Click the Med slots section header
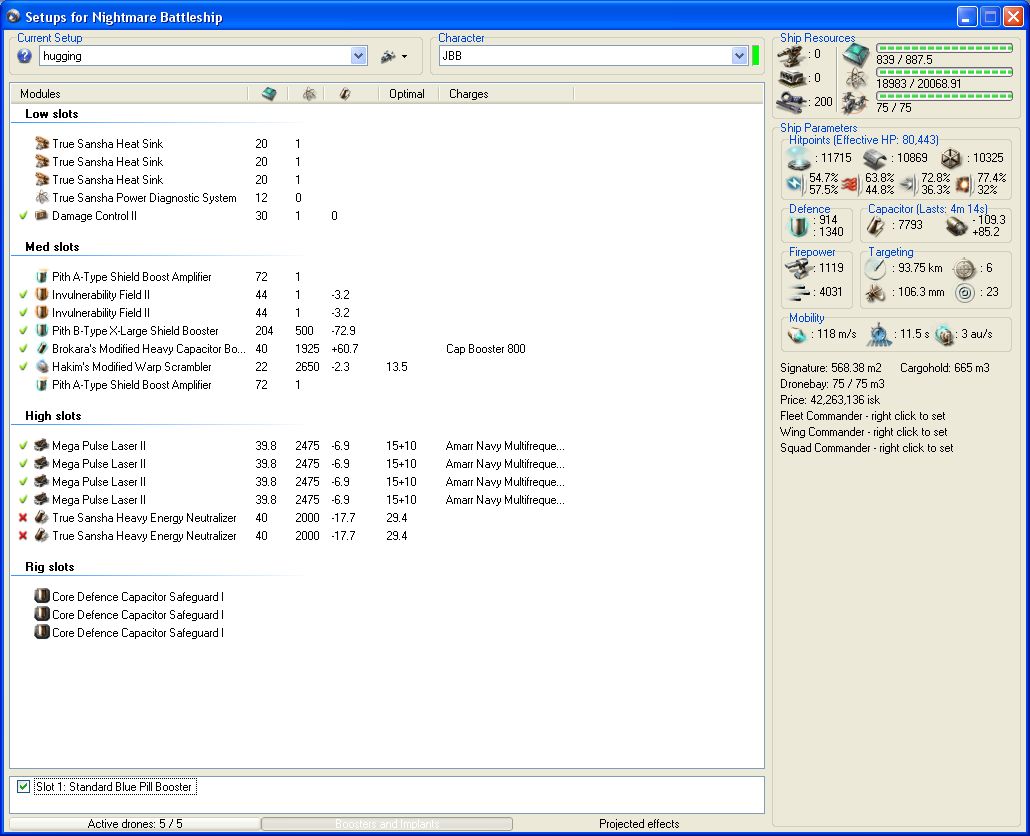 click(52, 247)
